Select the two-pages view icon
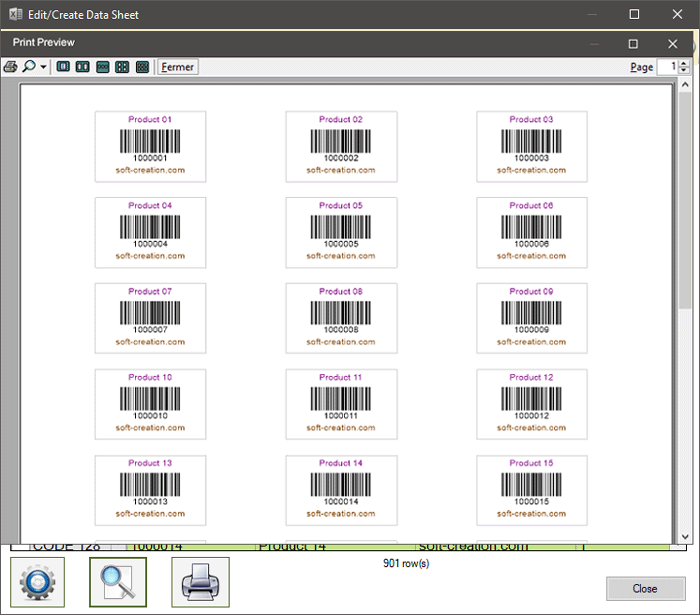The height and width of the screenshot is (615, 700). click(x=83, y=67)
